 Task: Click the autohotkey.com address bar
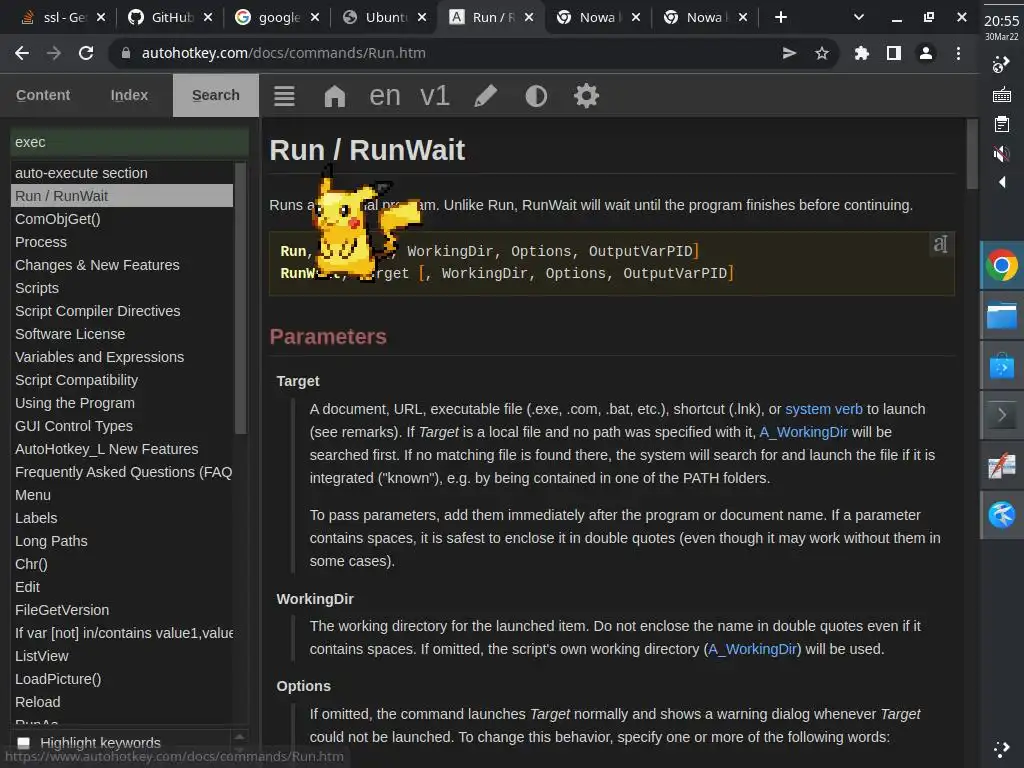(x=444, y=53)
